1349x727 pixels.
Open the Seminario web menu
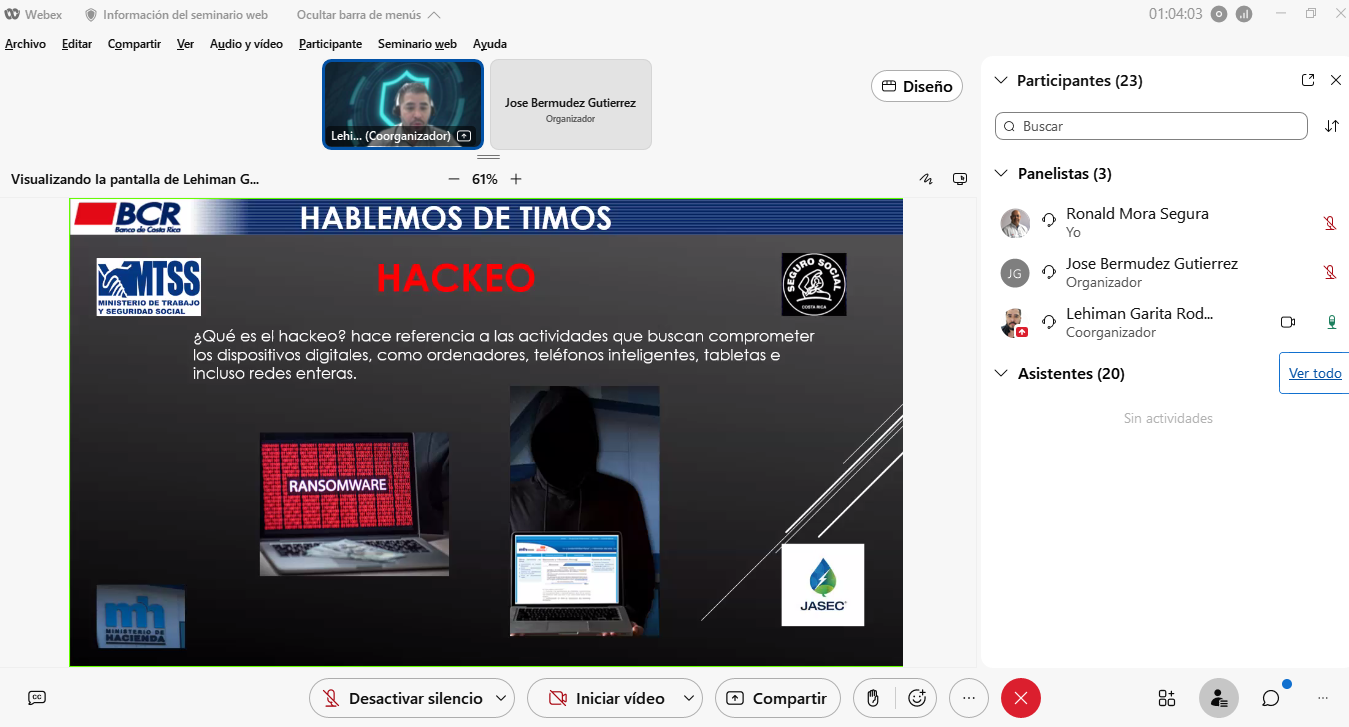pos(417,44)
